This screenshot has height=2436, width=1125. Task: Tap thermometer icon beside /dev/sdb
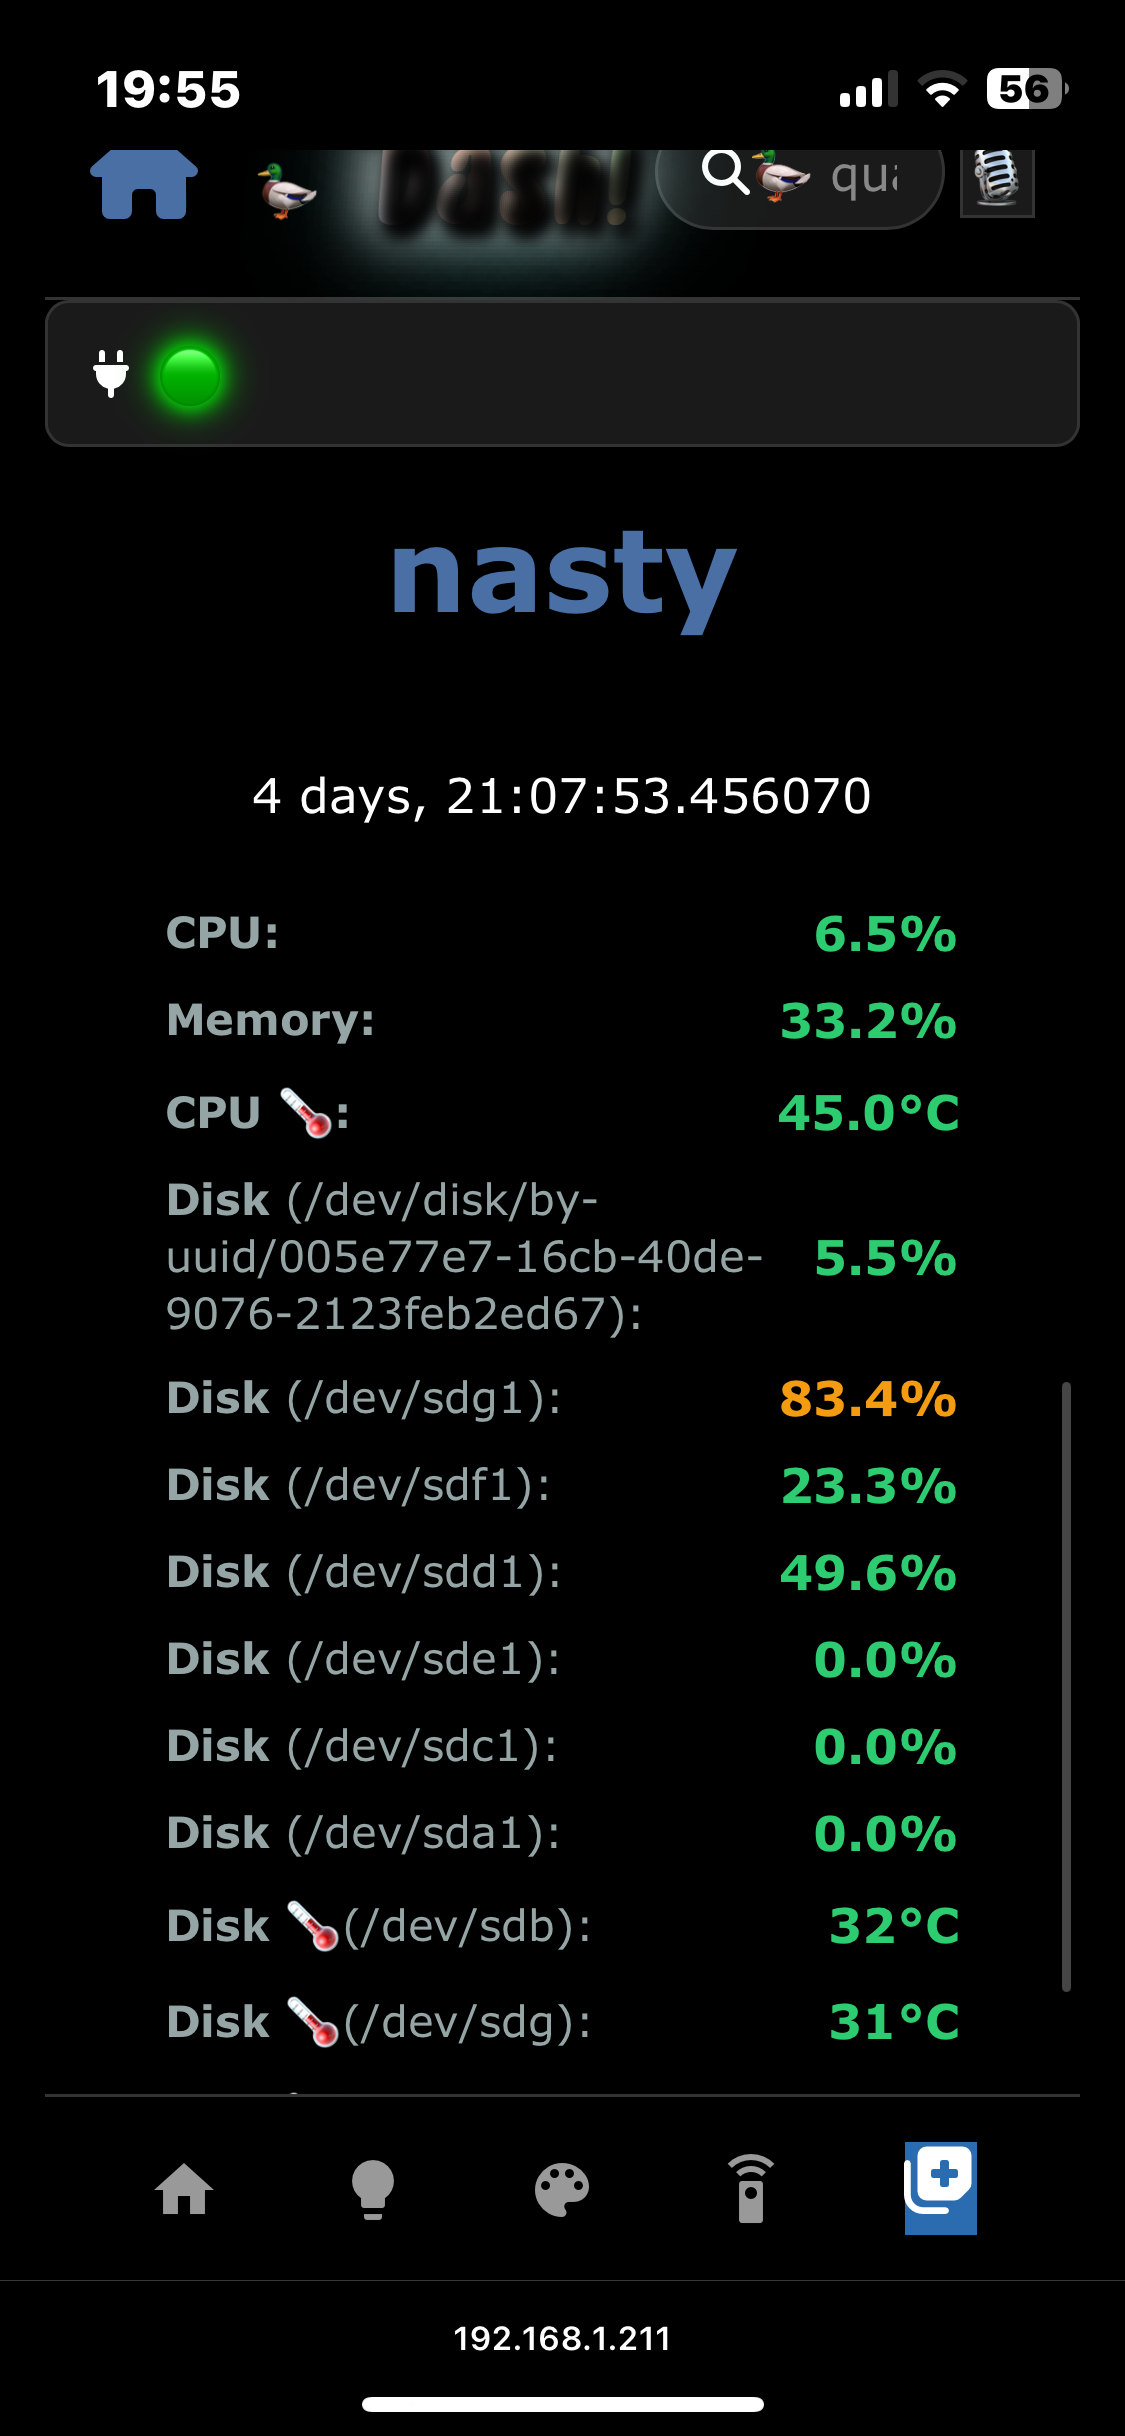click(313, 1927)
